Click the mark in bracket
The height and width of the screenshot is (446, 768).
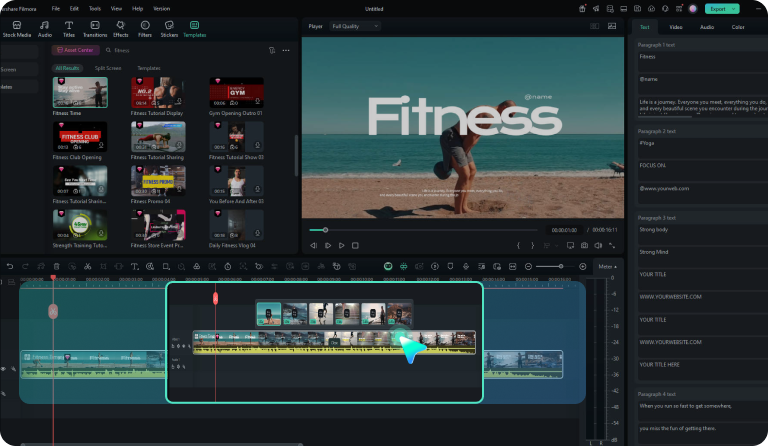point(518,245)
